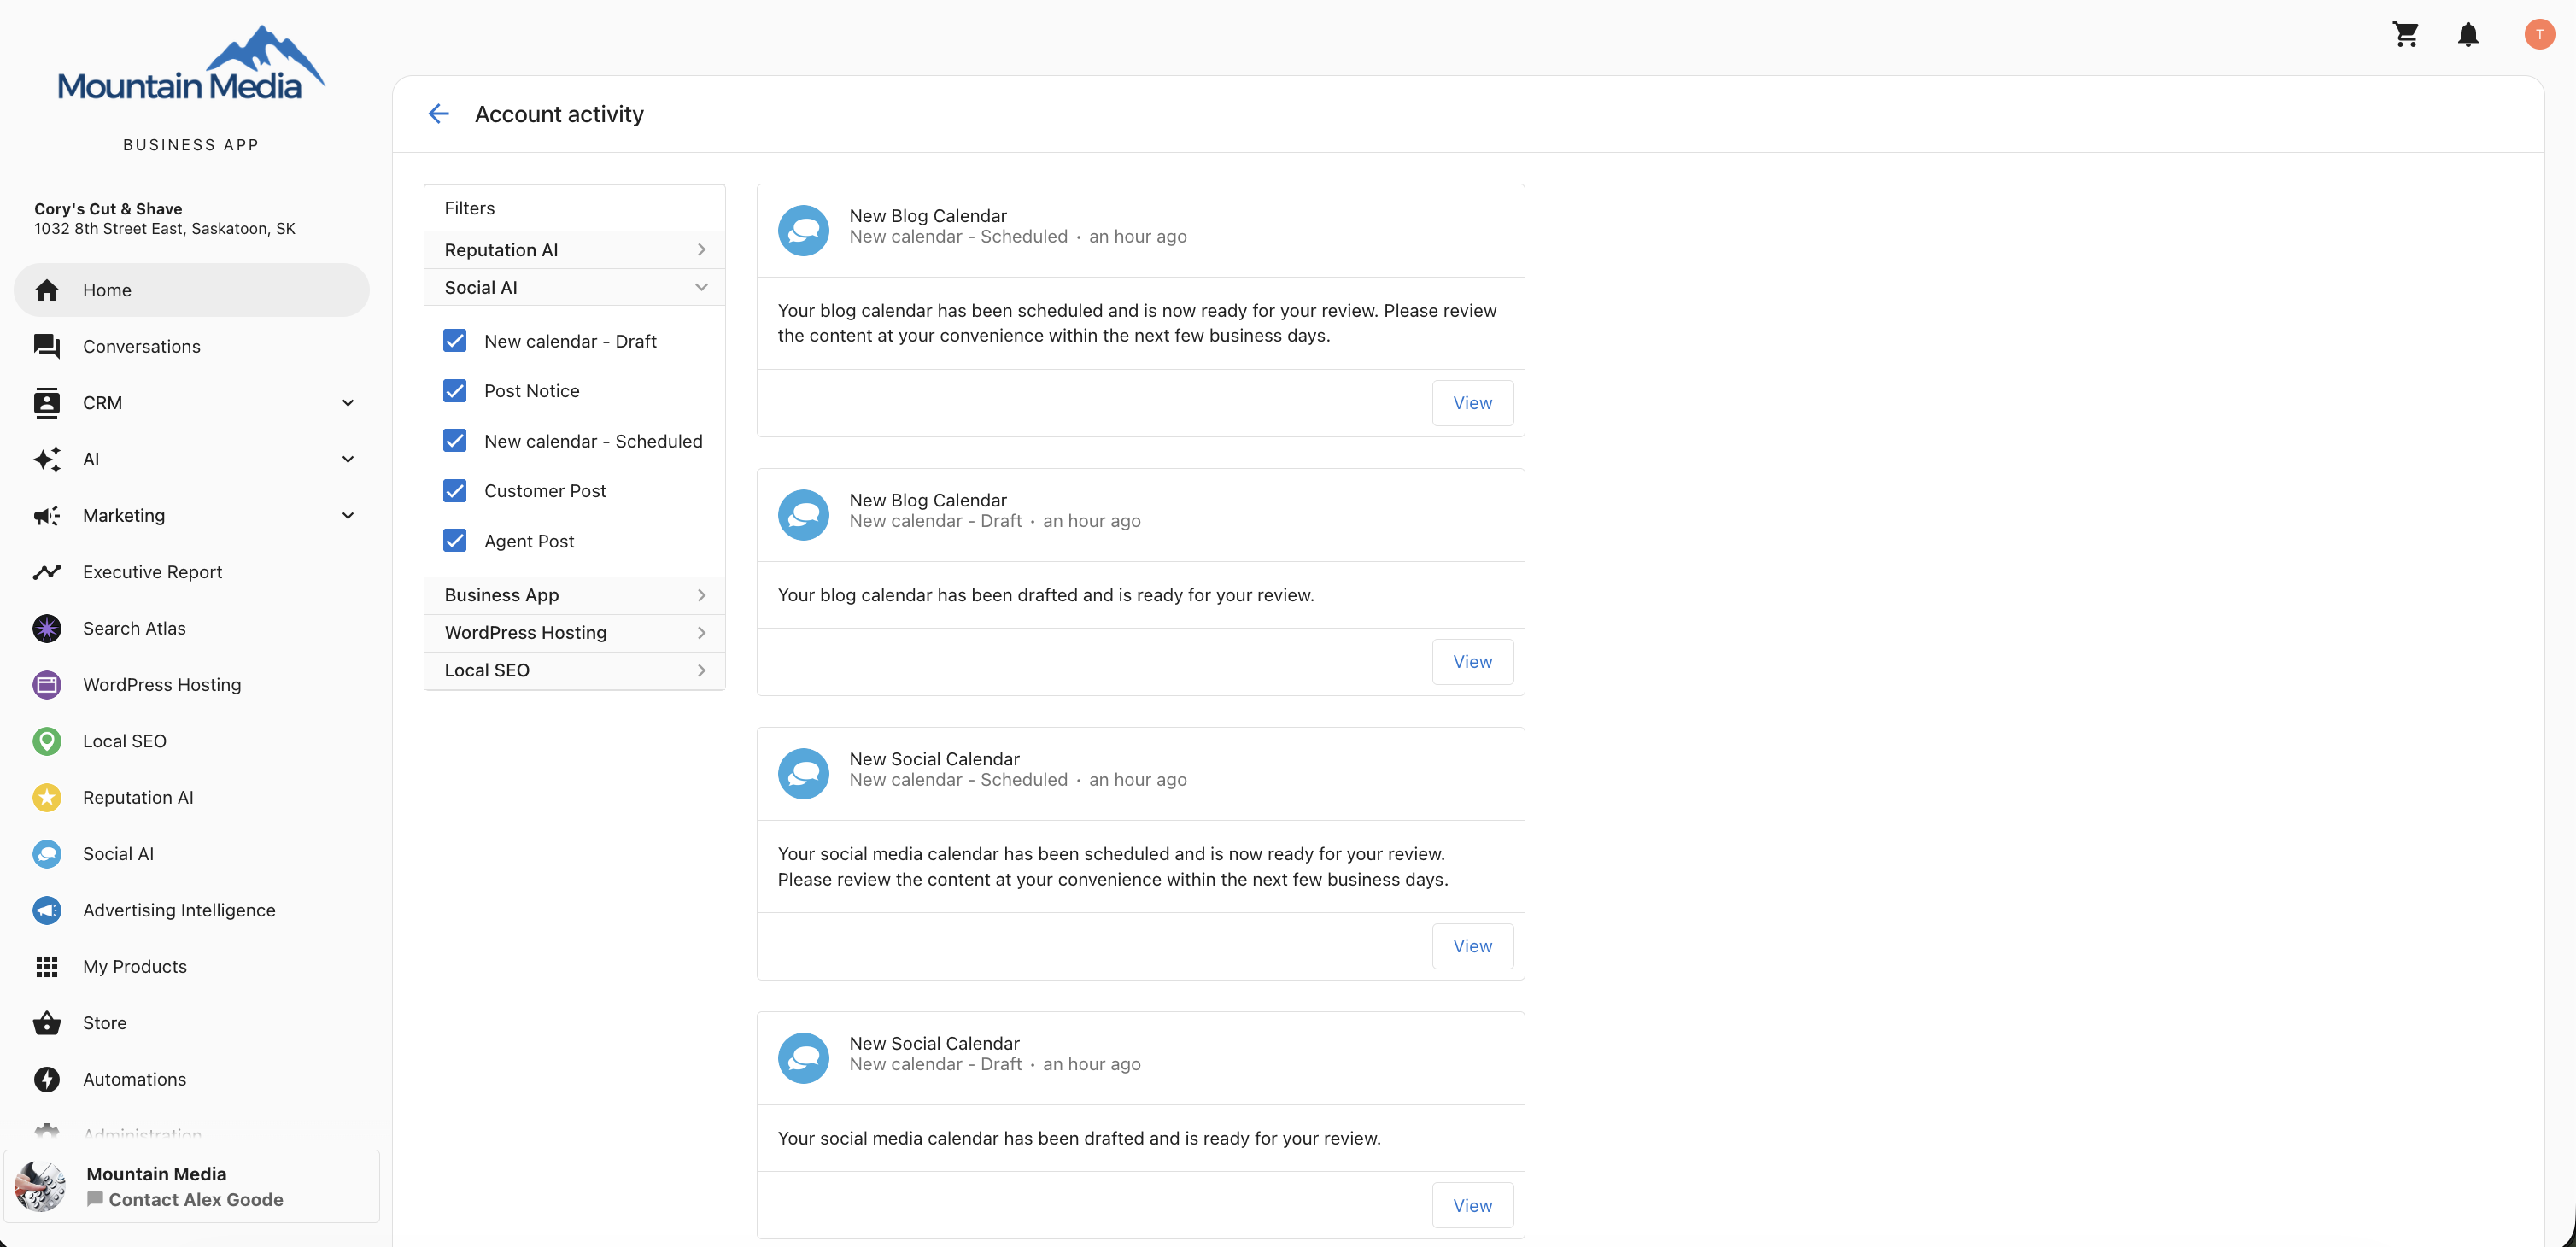Collapse Social AI filter group
The width and height of the screenshot is (2576, 1247).
pyautogui.click(x=575, y=288)
